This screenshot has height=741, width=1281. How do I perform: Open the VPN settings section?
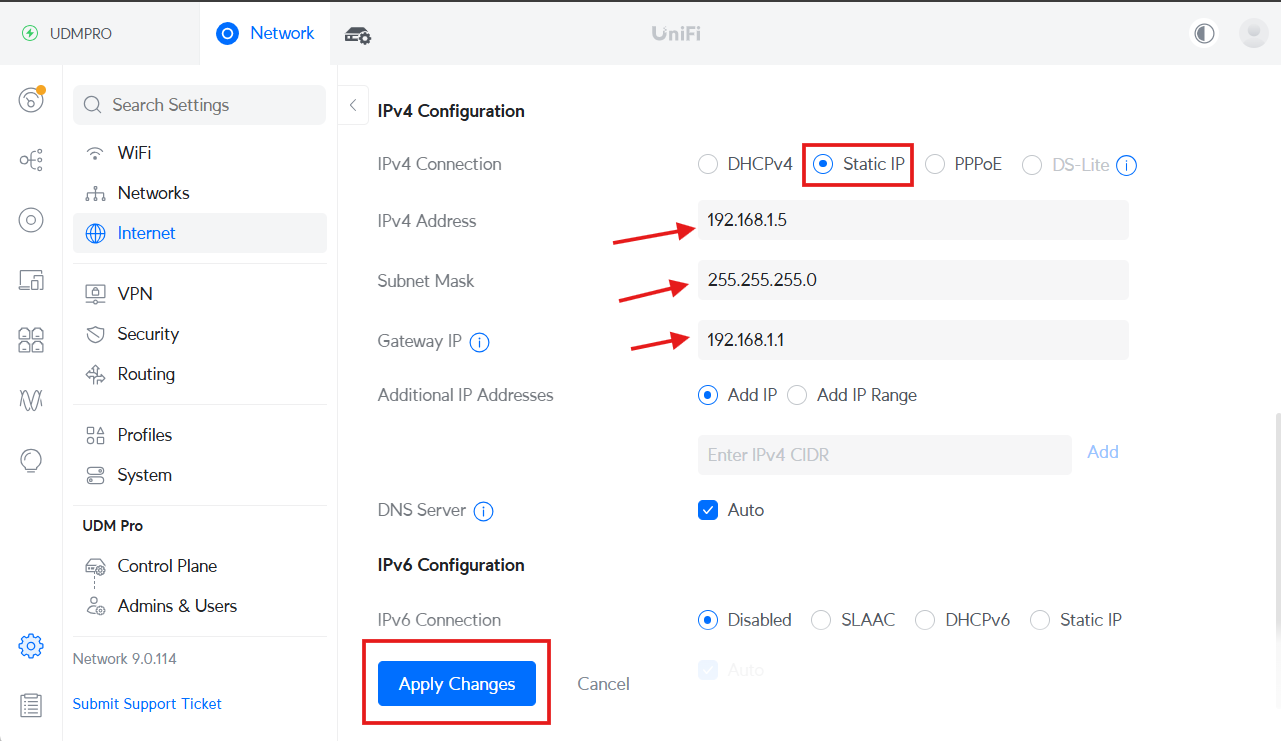pos(134,294)
